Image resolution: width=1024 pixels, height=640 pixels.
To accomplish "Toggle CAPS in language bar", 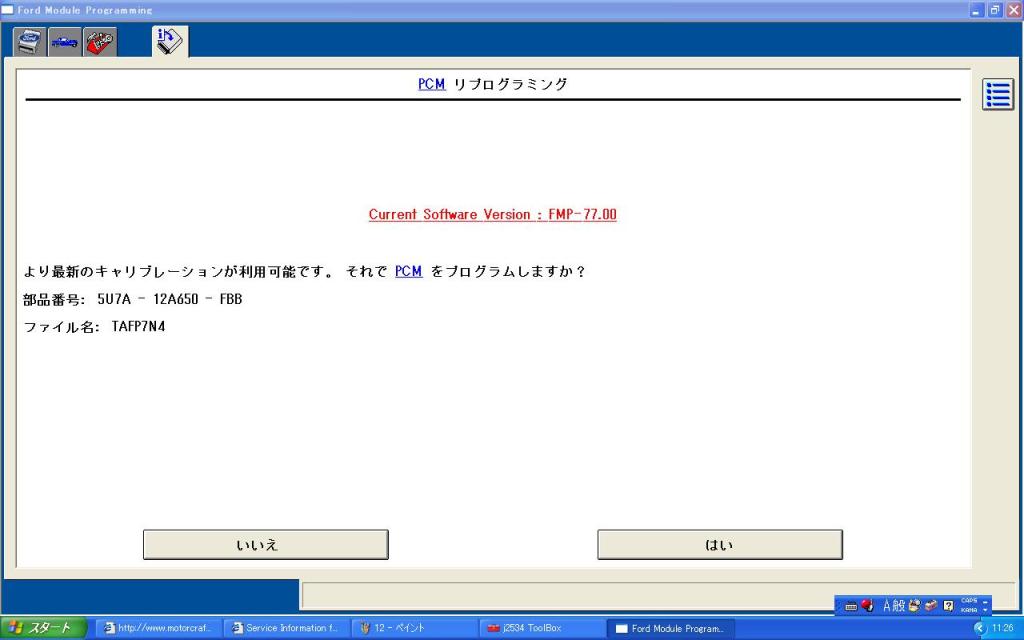I will click(968, 601).
